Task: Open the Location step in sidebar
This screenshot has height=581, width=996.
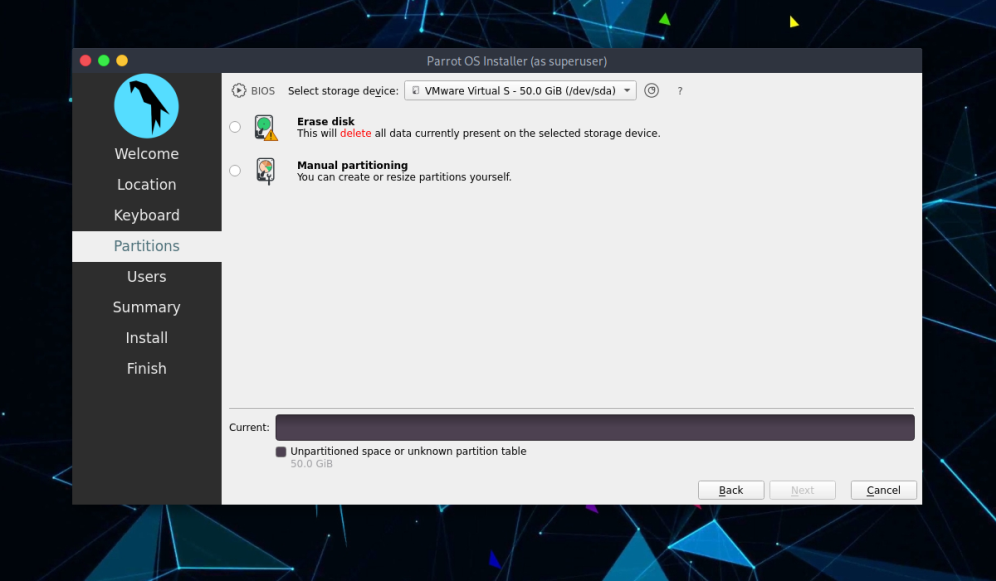Action: coord(146,185)
